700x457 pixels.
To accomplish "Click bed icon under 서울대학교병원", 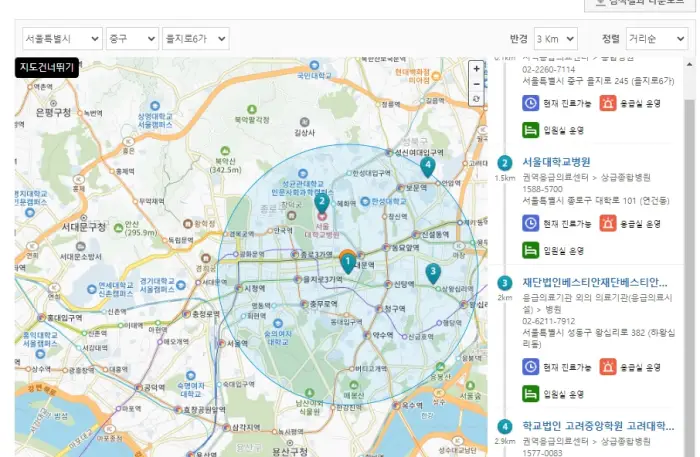I will pyautogui.click(x=530, y=250).
